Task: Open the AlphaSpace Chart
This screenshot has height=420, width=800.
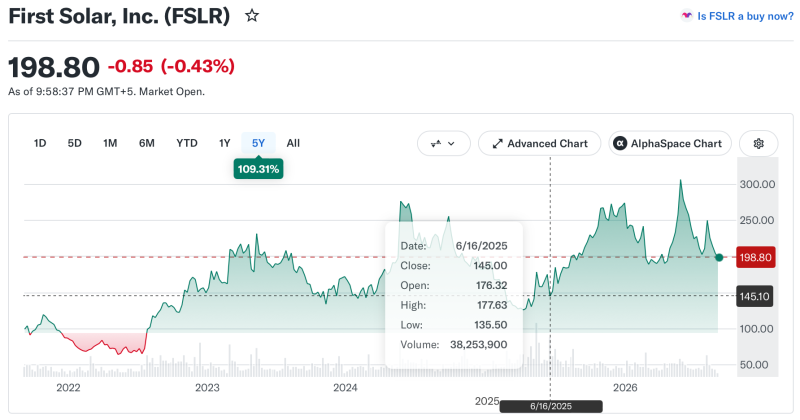Action: click(670, 143)
